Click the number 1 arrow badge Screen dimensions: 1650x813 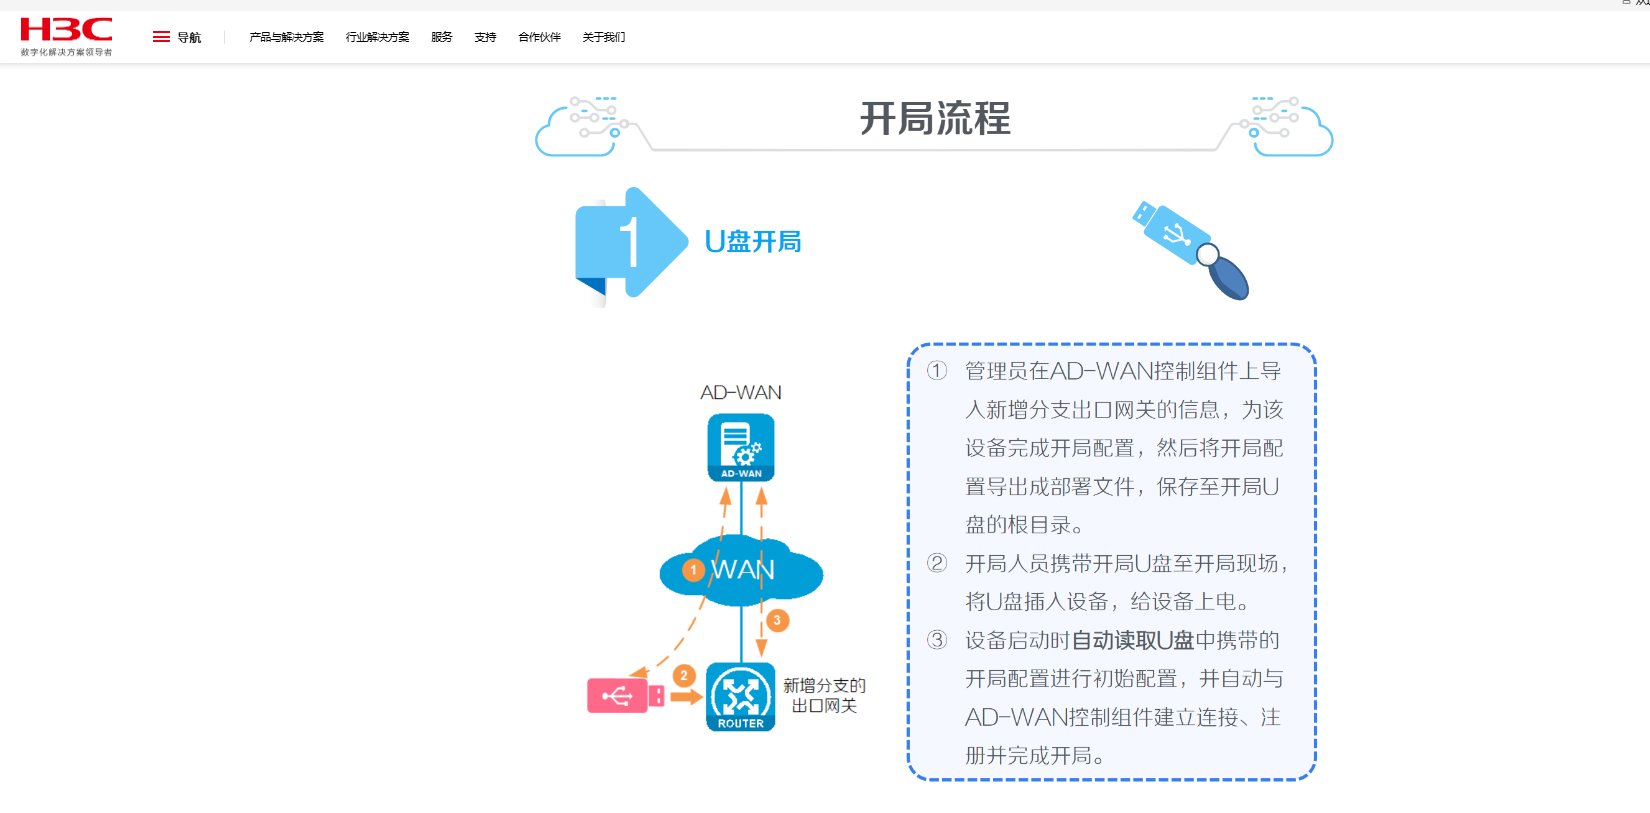630,243
